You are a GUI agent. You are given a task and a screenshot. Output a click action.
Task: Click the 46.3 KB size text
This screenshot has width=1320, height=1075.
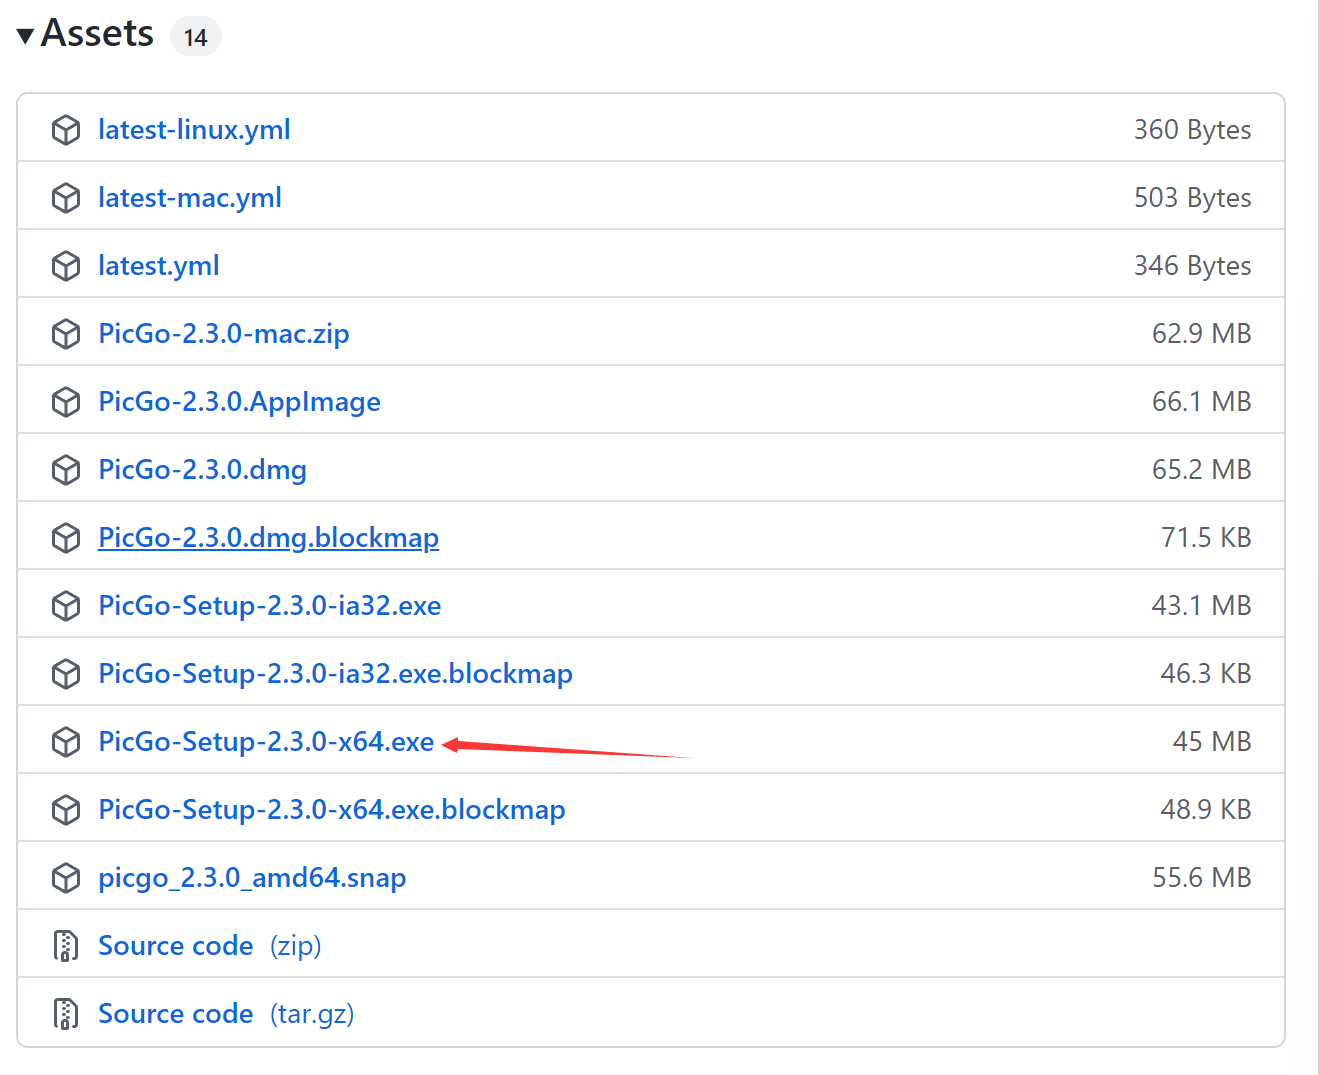click(1206, 674)
